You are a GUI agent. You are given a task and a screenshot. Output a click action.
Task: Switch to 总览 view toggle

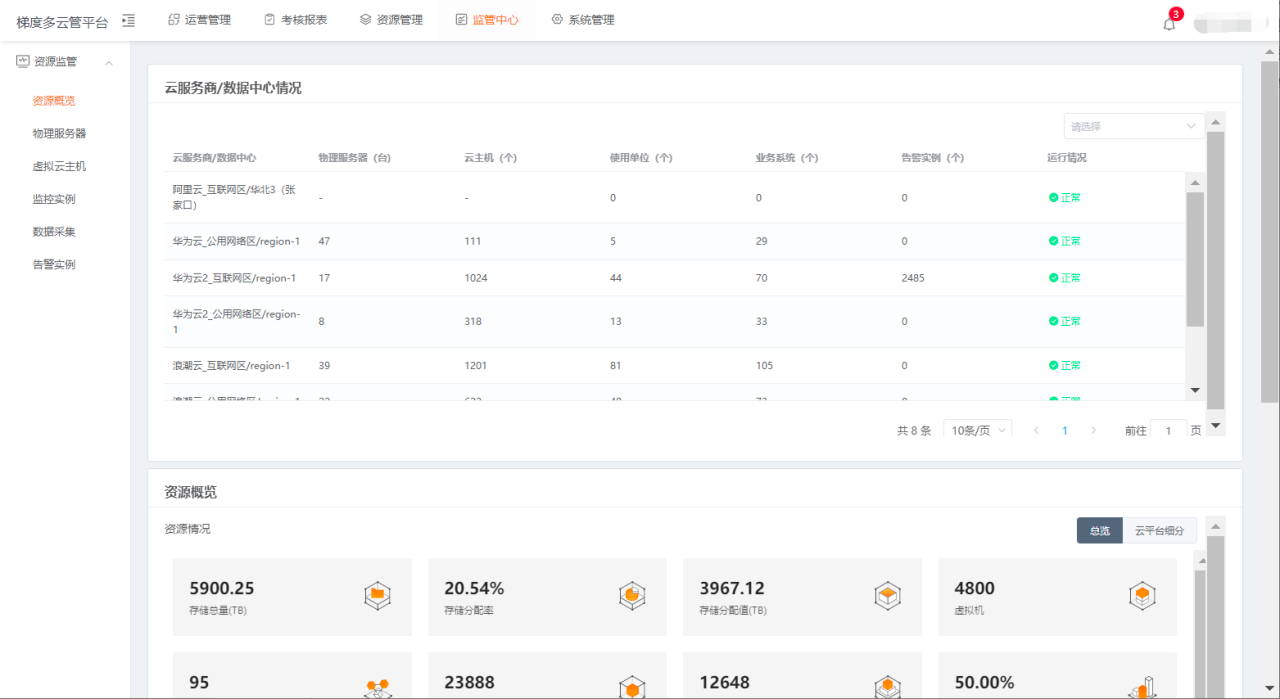tap(1099, 531)
